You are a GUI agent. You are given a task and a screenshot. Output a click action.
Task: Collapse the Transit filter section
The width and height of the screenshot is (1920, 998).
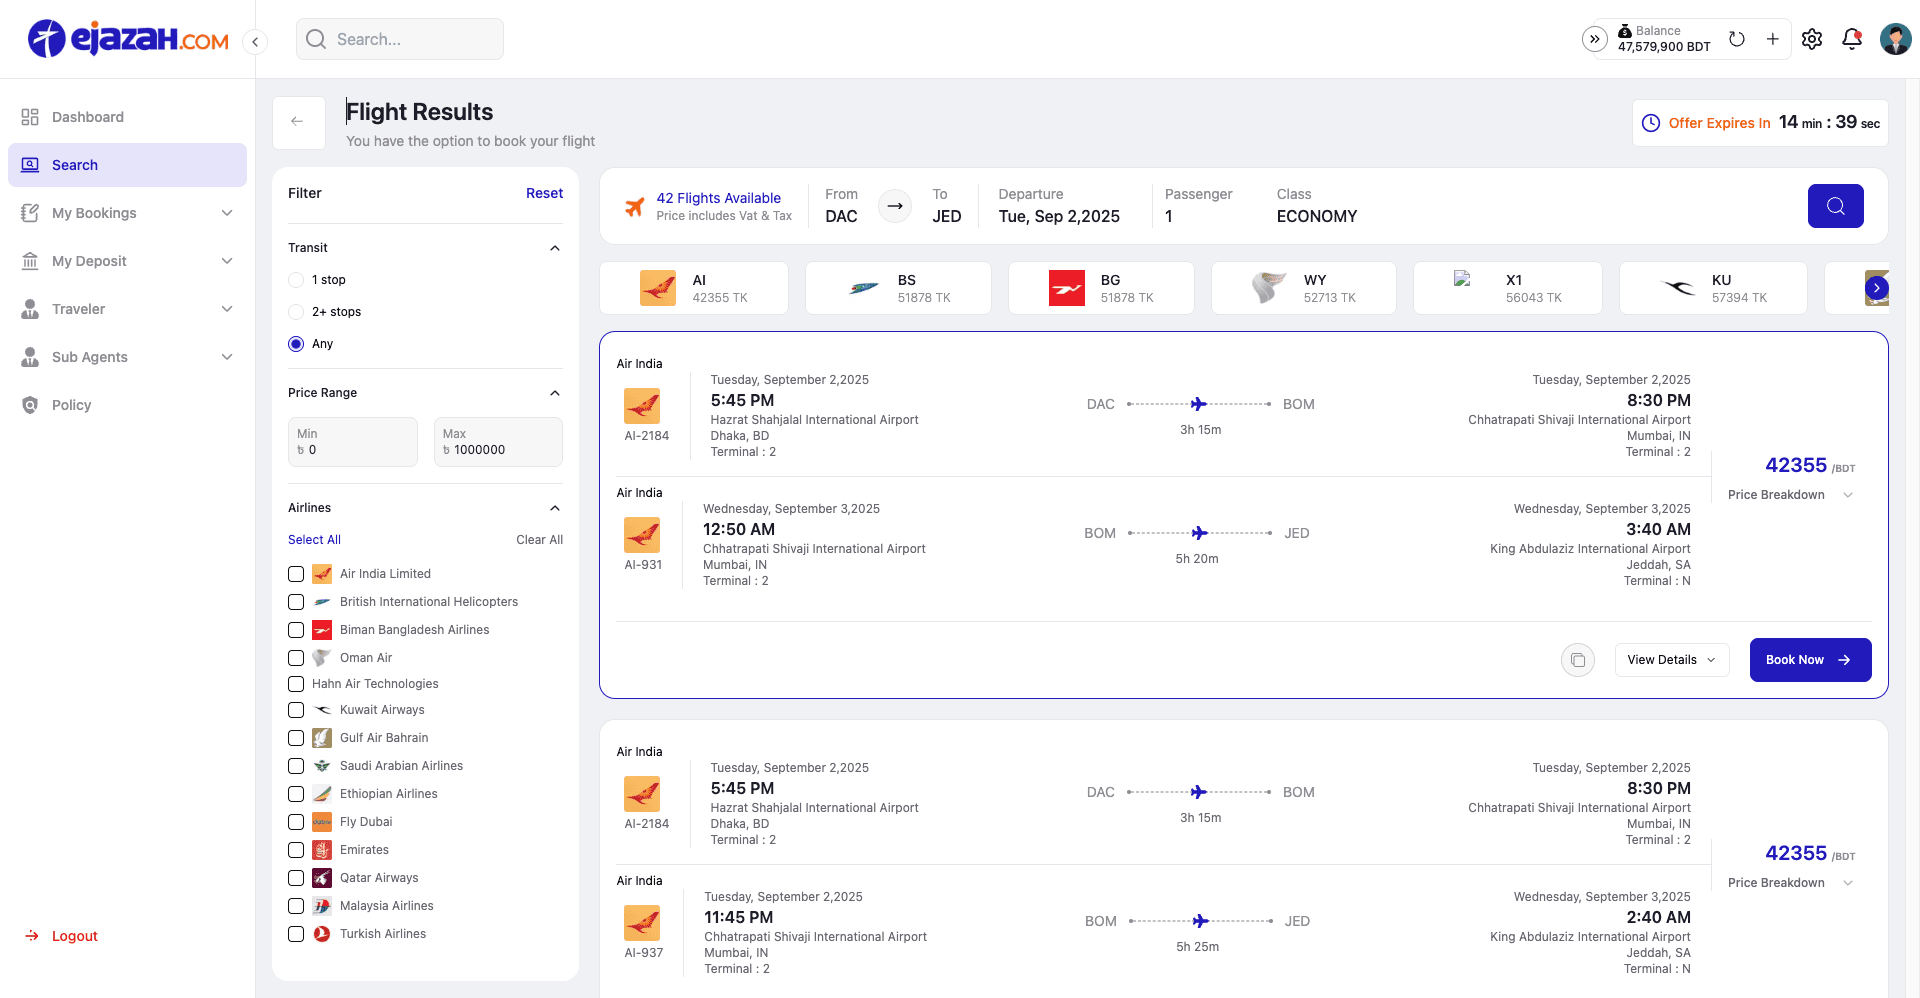555,248
